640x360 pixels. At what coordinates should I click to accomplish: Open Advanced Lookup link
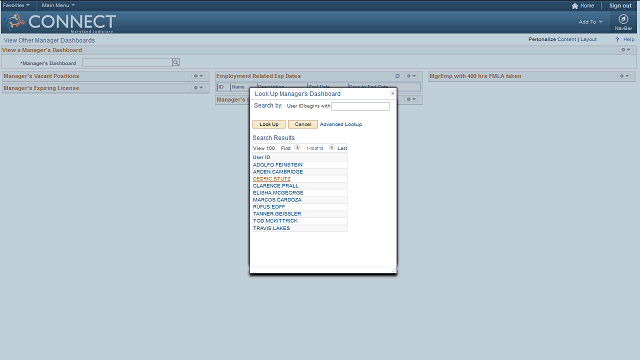[x=341, y=124]
